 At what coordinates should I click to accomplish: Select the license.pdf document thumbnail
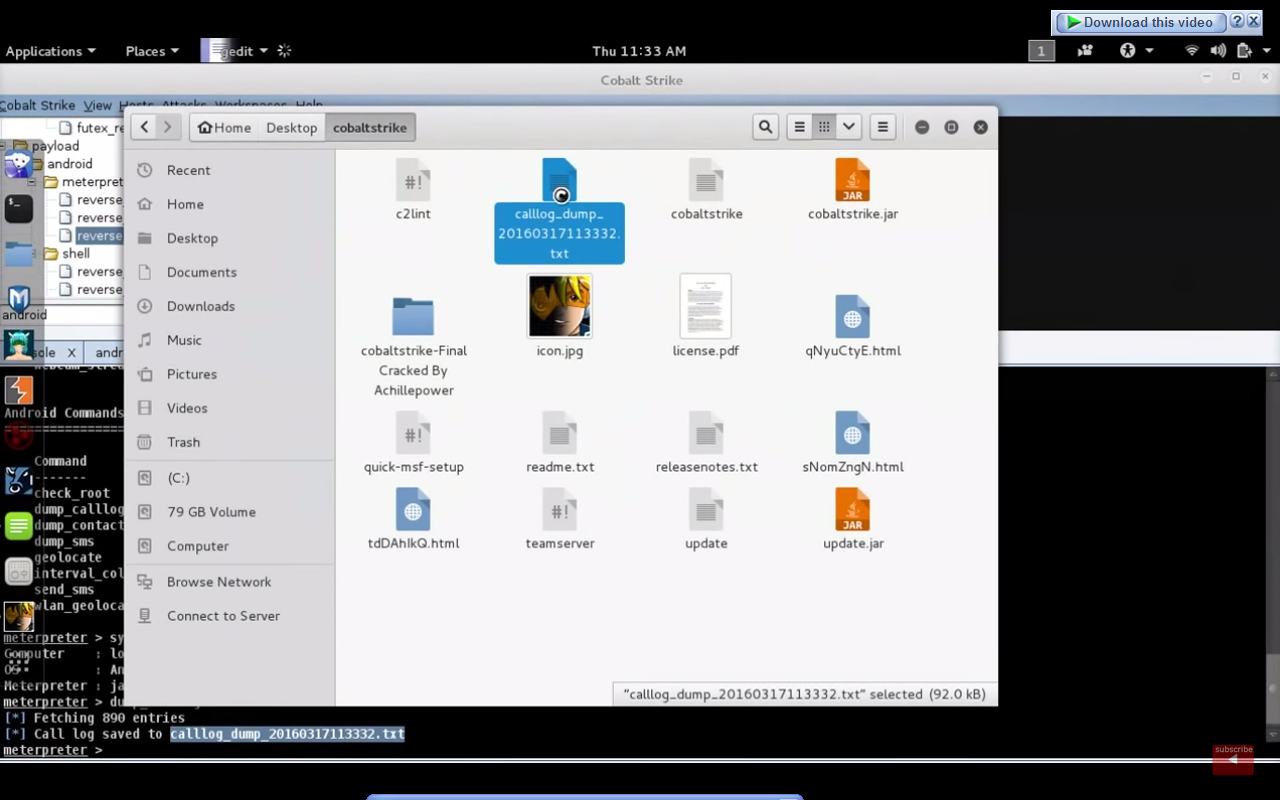706,306
